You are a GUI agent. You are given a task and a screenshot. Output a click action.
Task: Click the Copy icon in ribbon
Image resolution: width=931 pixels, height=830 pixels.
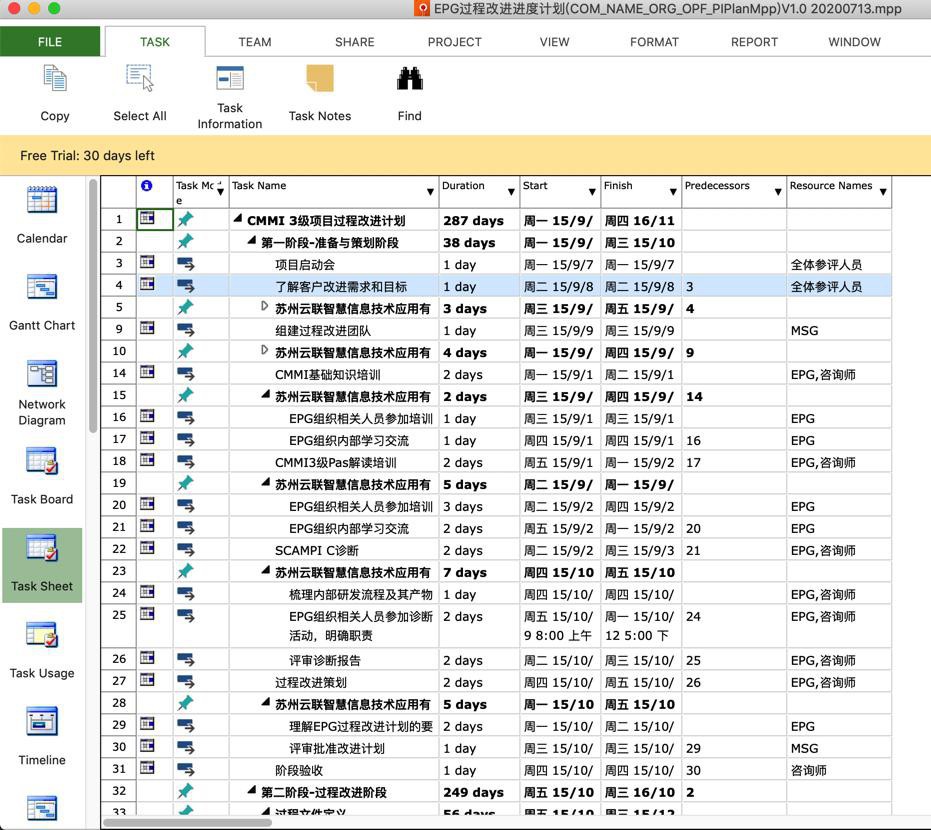tap(55, 79)
